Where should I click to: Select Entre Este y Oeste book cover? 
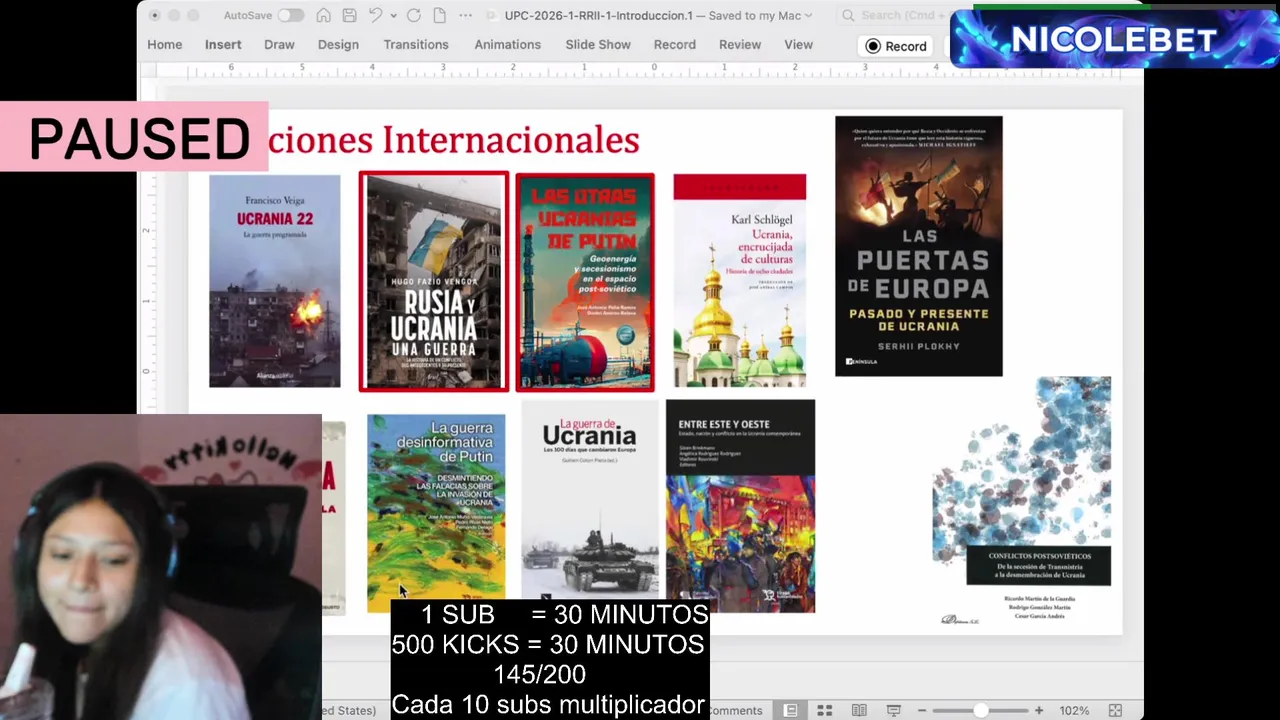click(x=740, y=506)
